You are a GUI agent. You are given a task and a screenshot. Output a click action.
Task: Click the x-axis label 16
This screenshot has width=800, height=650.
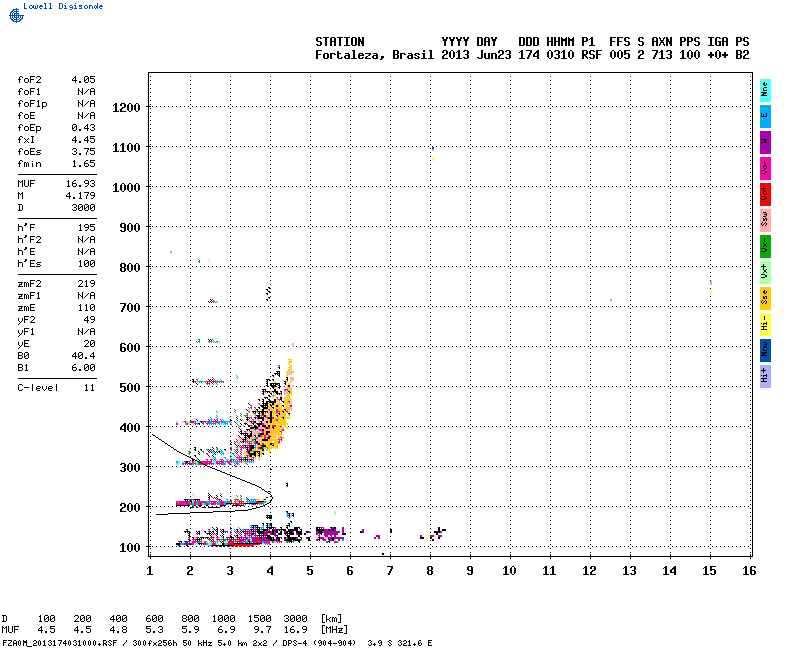[x=749, y=571]
